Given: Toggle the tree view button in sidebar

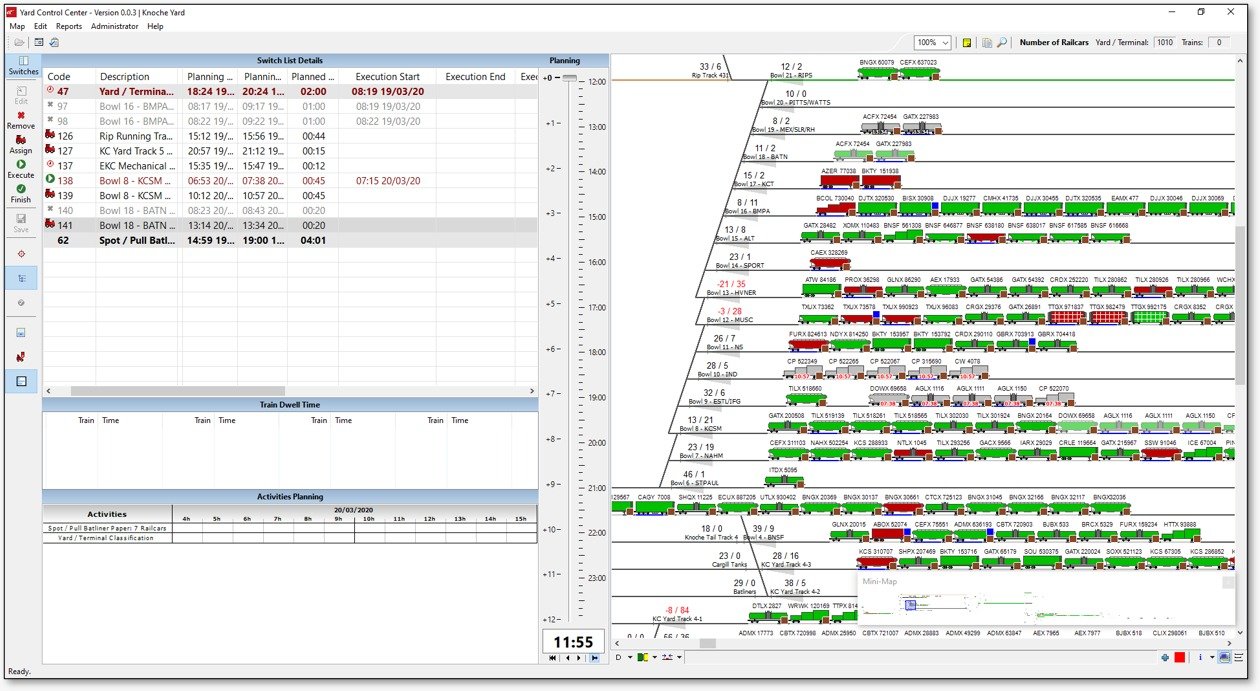Looking at the screenshot, I should [x=21, y=277].
